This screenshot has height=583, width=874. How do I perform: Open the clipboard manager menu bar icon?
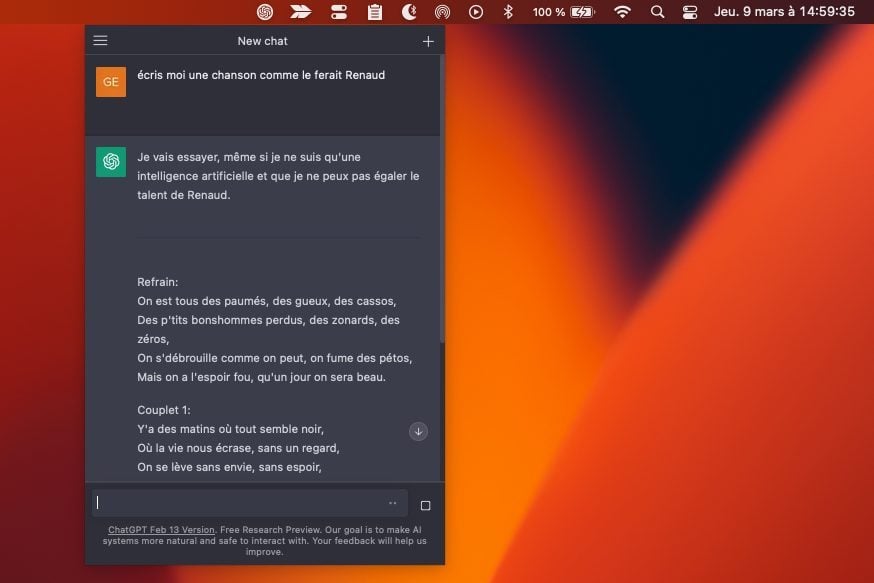[375, 12]
